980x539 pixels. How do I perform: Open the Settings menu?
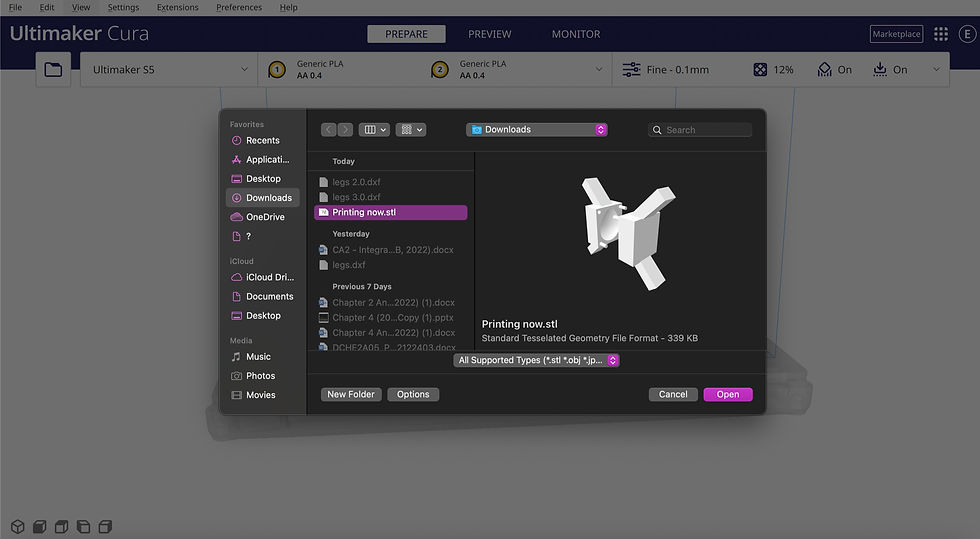(123, 8)
